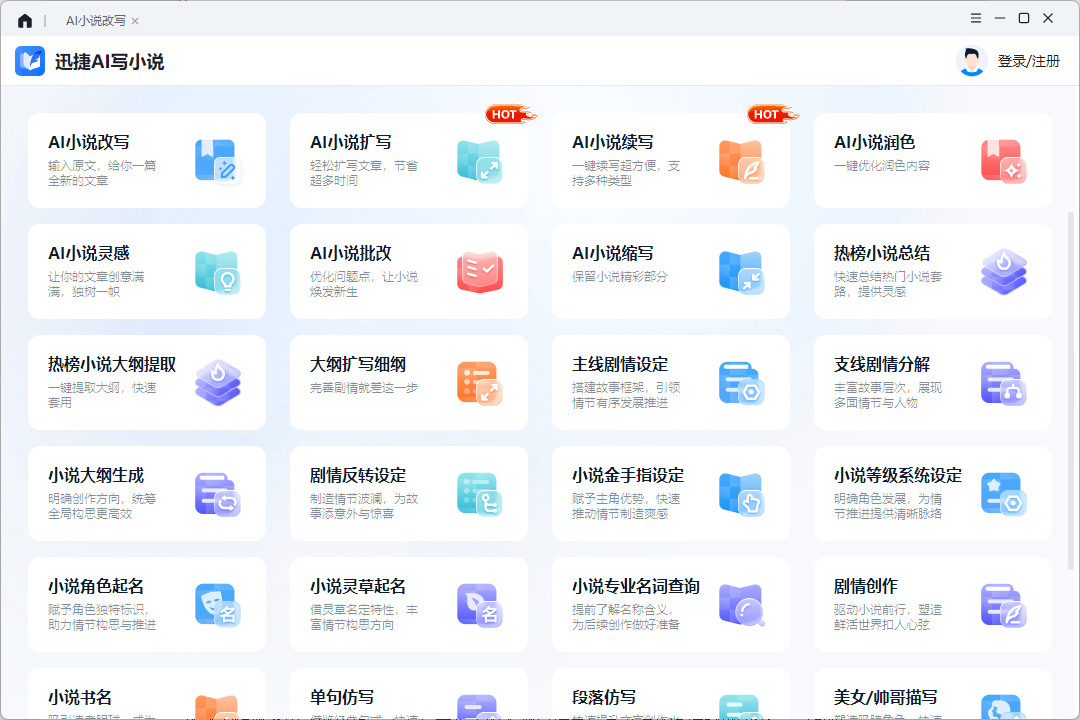Click text "保留小说精彩部分"

[620, 276]
